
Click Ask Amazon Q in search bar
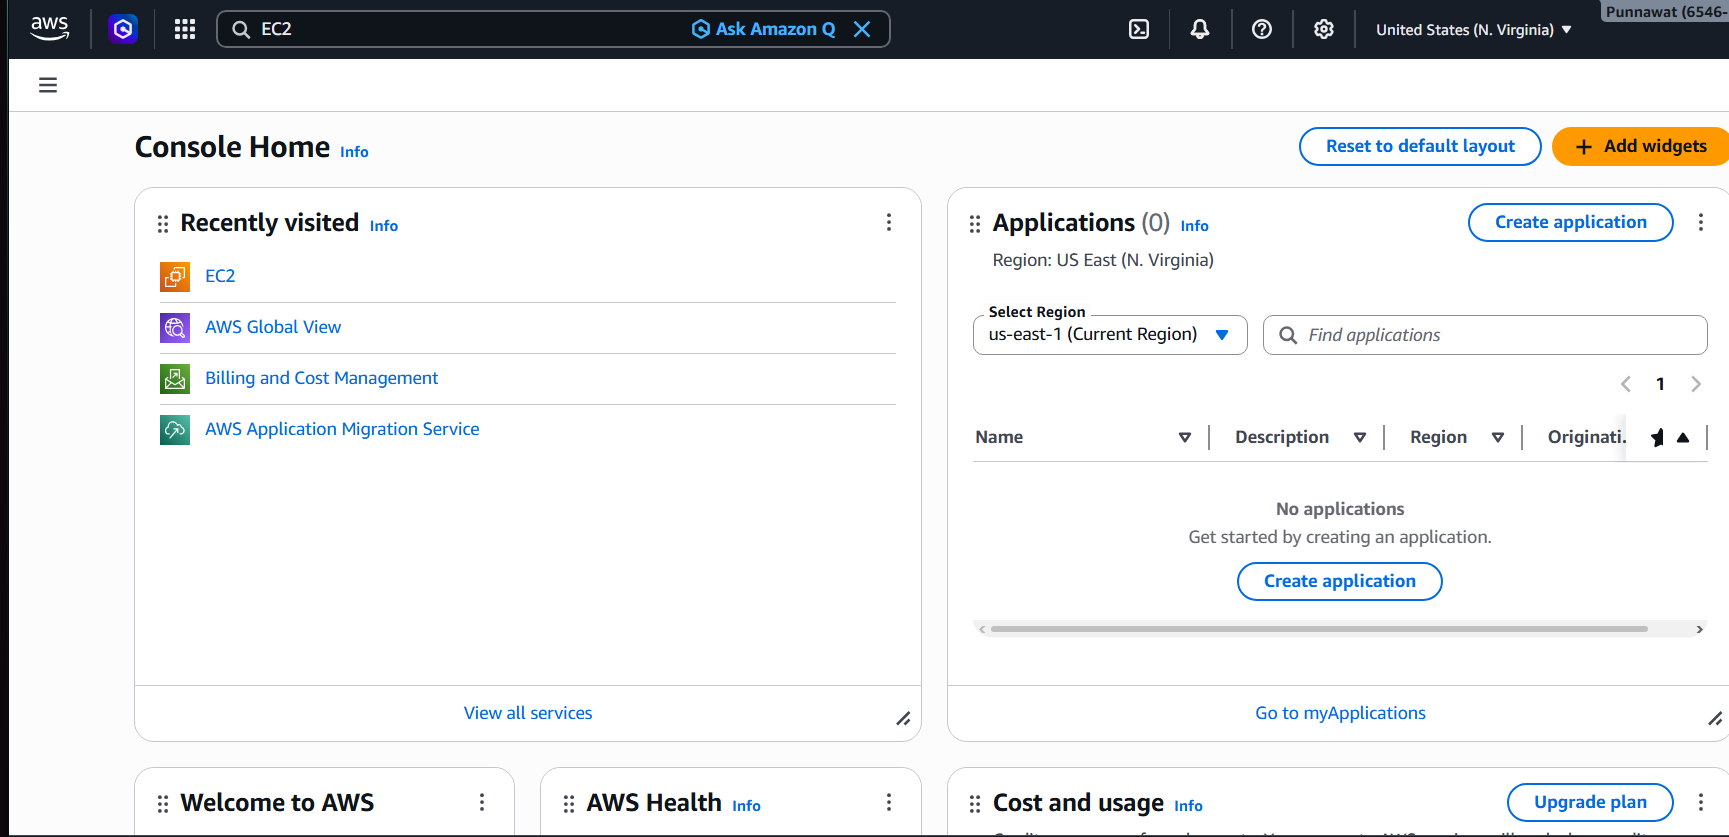click(x=763, y=29)
